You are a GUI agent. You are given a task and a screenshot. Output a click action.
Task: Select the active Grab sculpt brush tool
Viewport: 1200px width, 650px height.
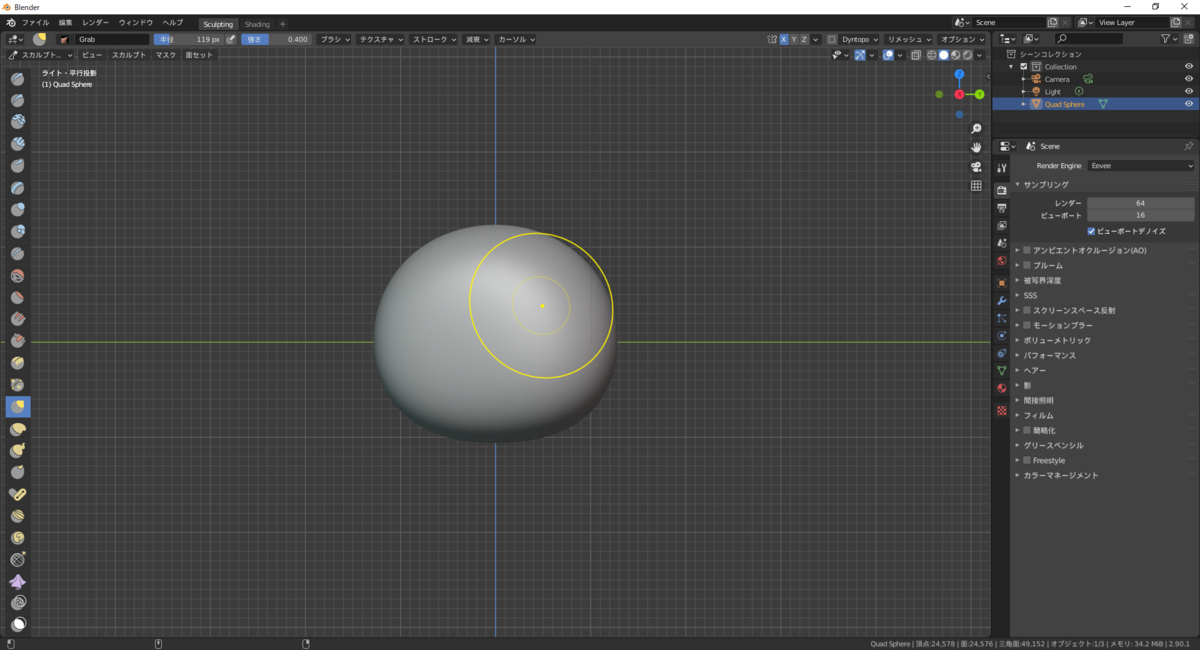[x=18, y=407]
